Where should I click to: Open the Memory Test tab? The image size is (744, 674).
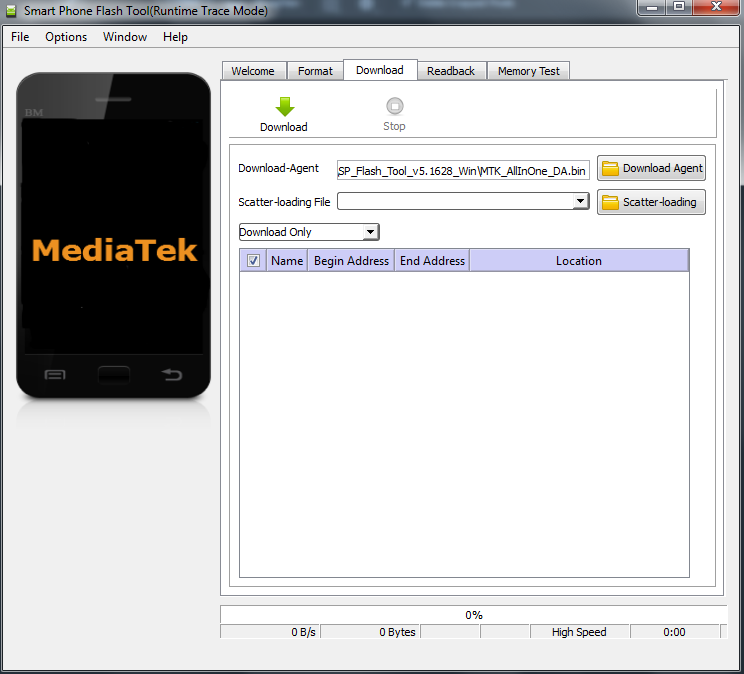[x=529, y=71]
